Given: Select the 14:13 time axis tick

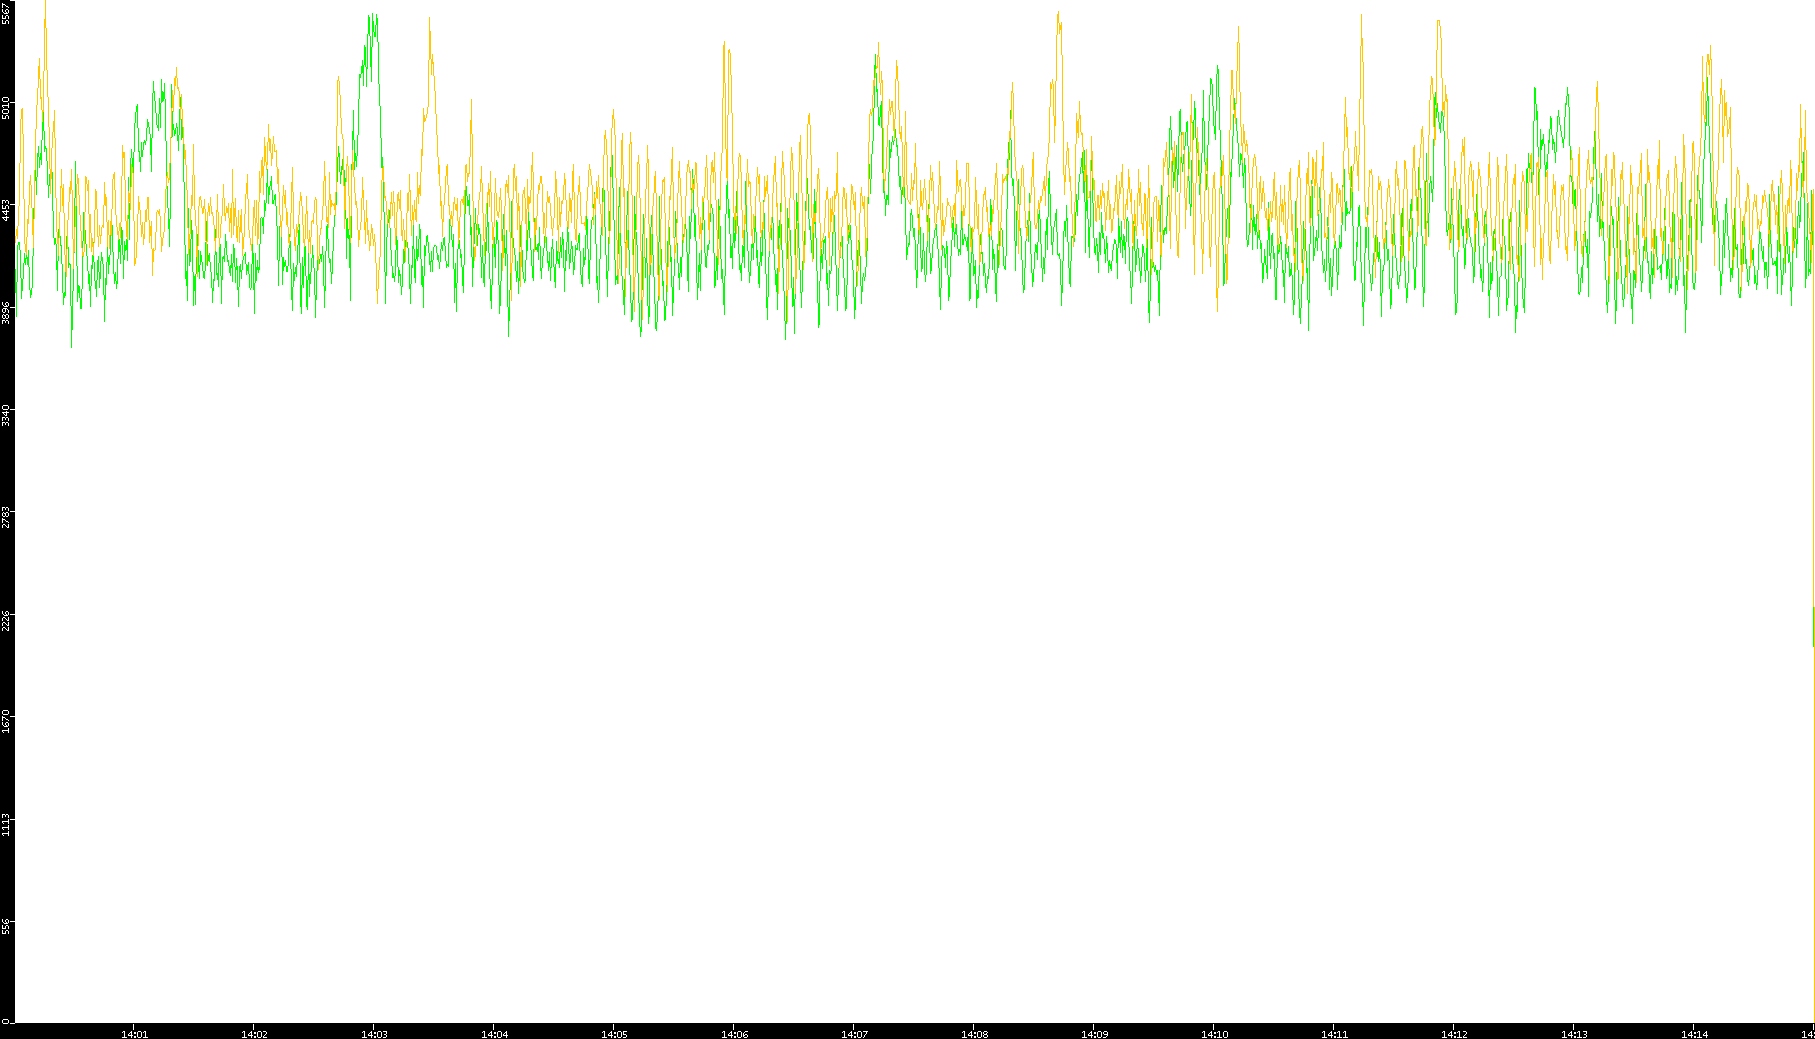Looking at the screenshot, I should coord(1574,1034).
